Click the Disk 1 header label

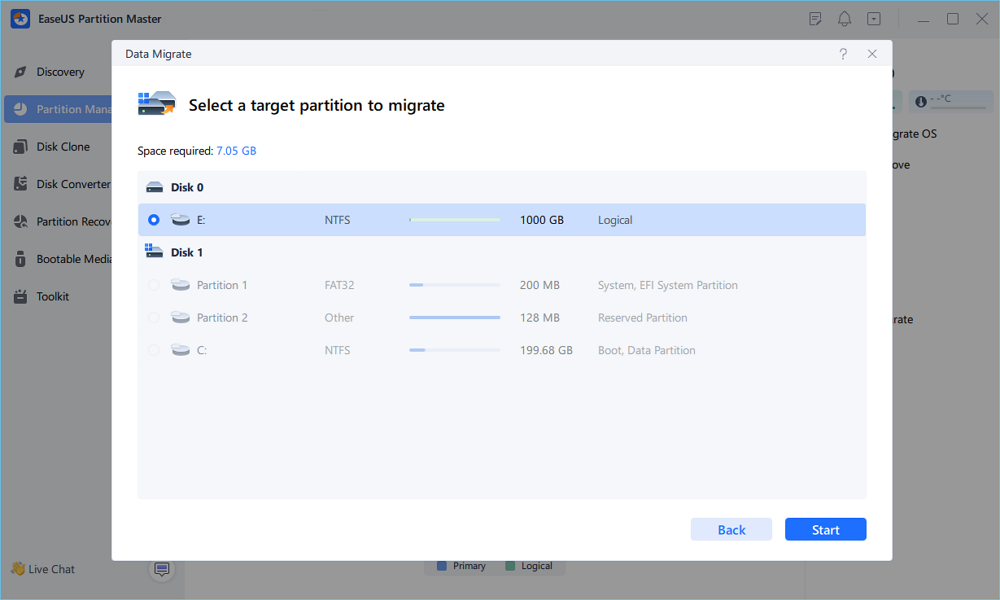click(x=187, y=252)
